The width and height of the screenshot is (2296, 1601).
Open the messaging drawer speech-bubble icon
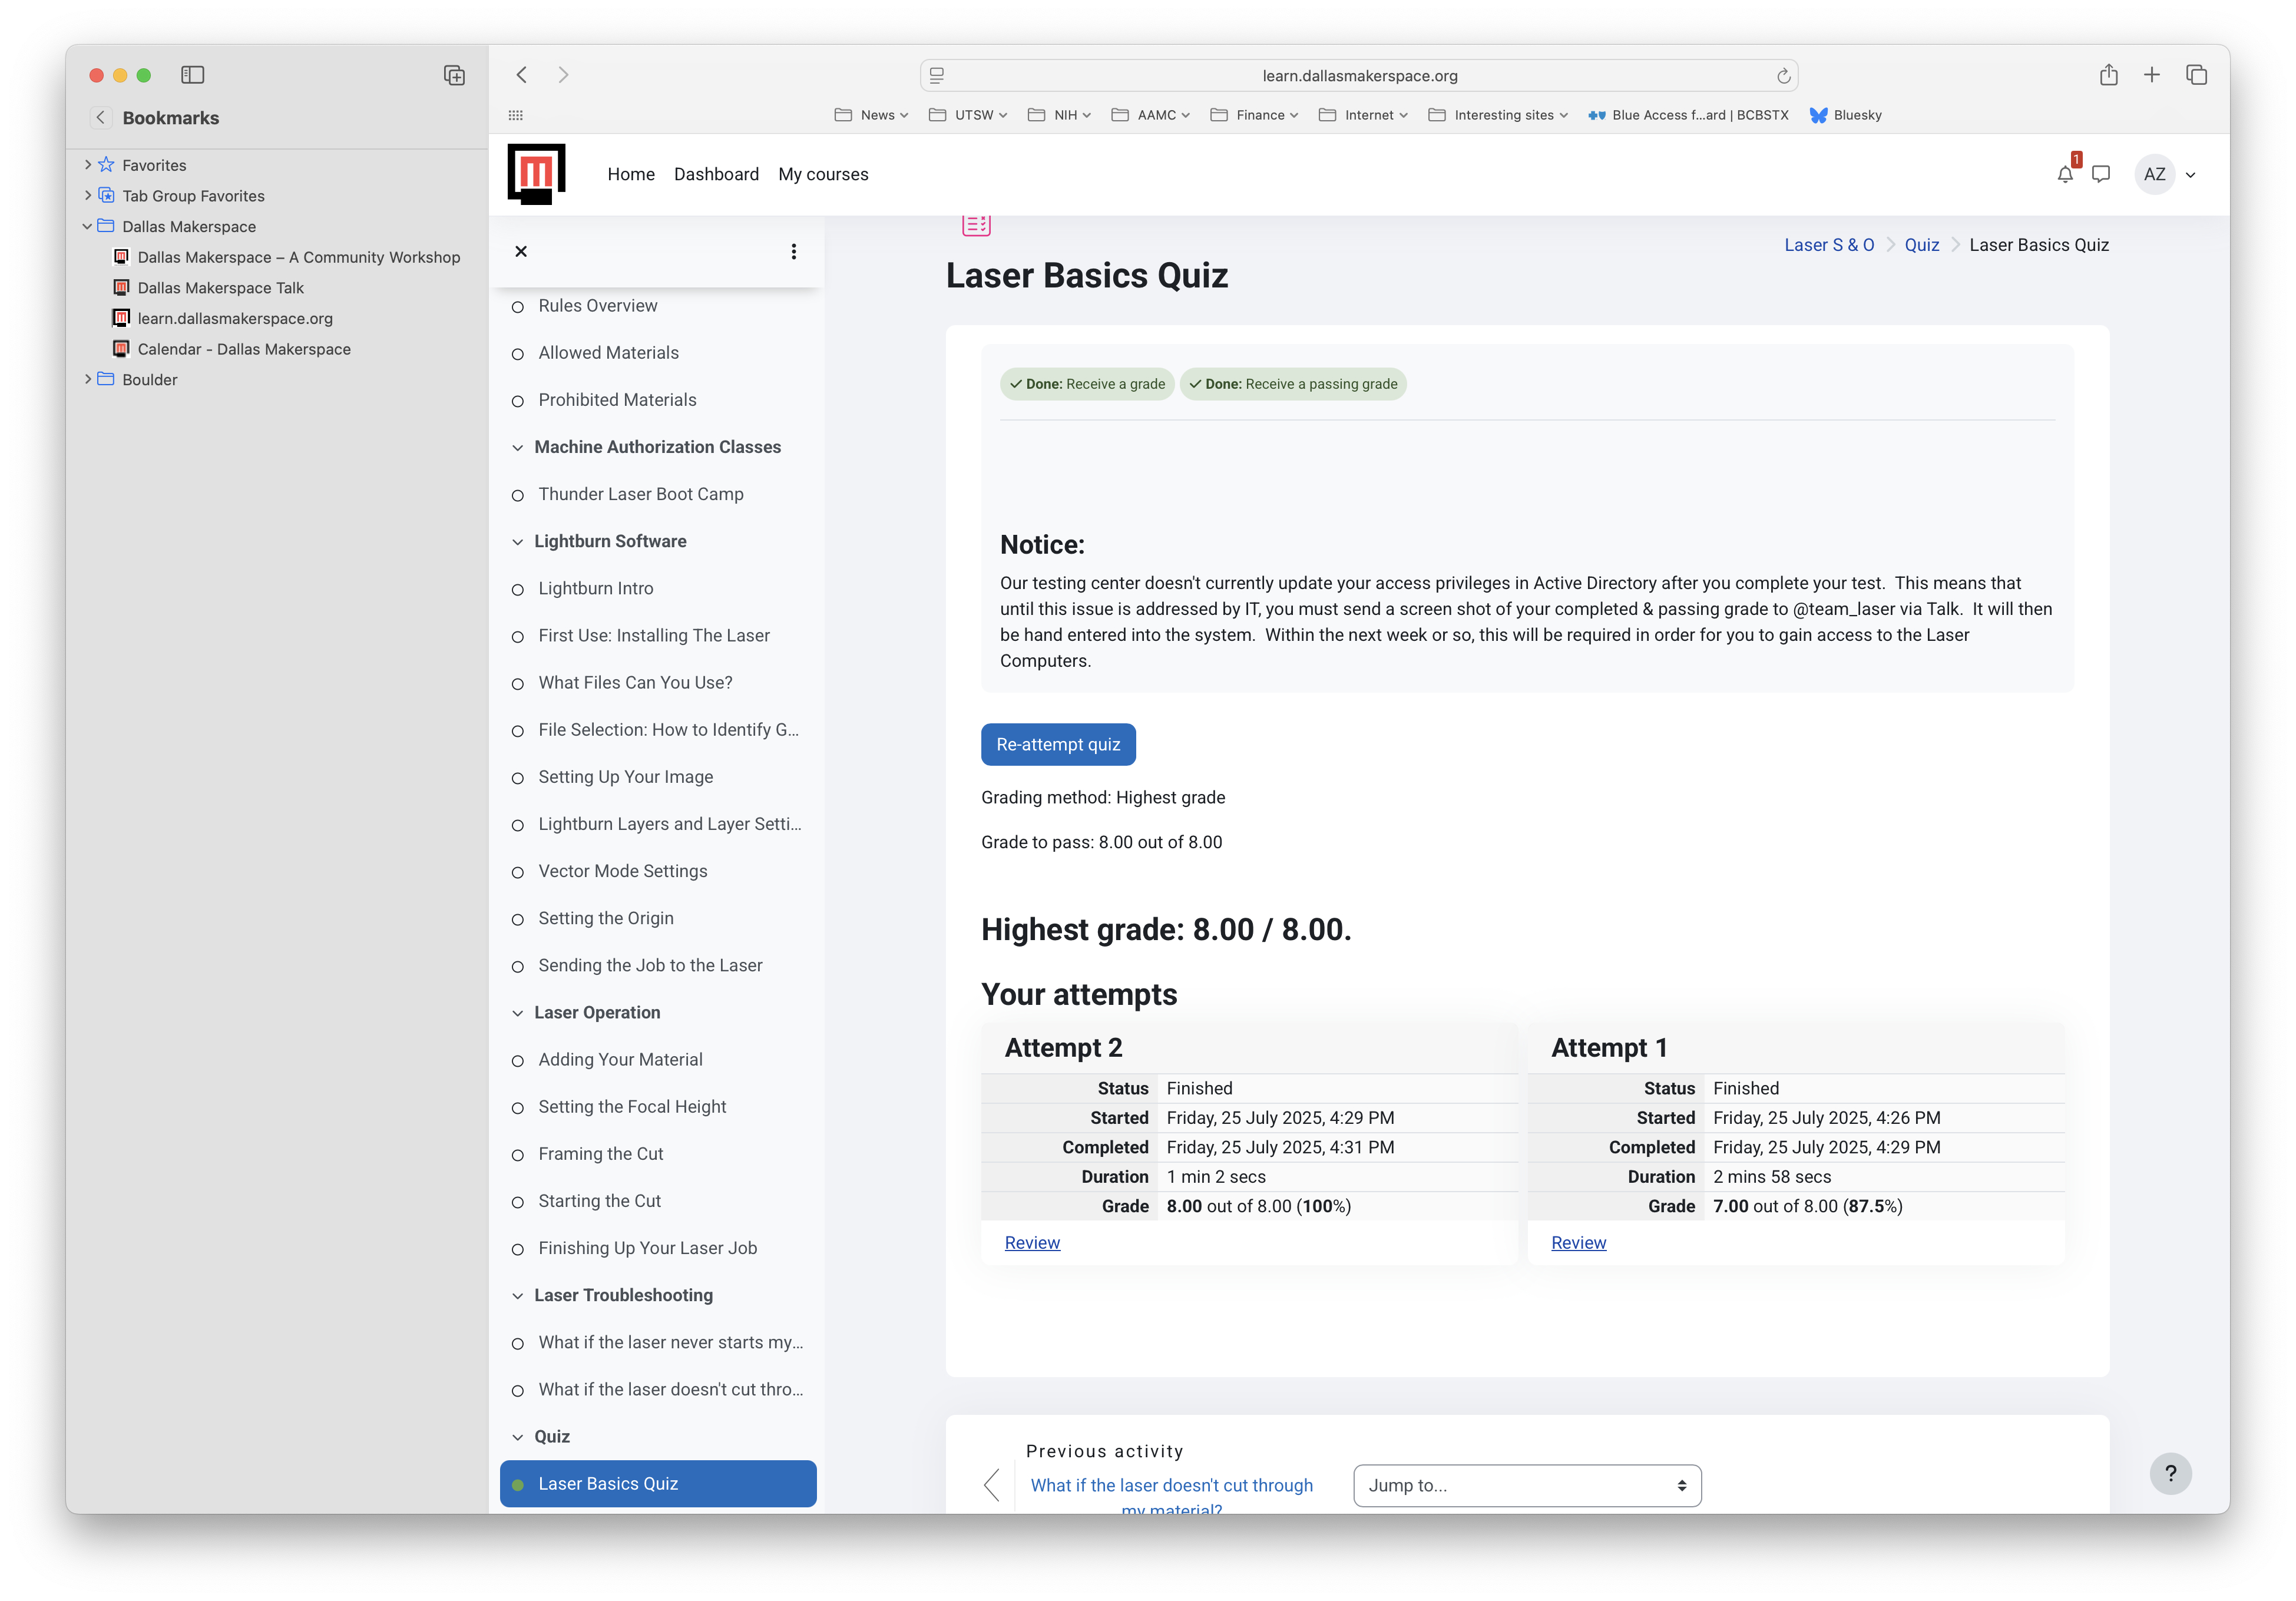coord(2101,174)
